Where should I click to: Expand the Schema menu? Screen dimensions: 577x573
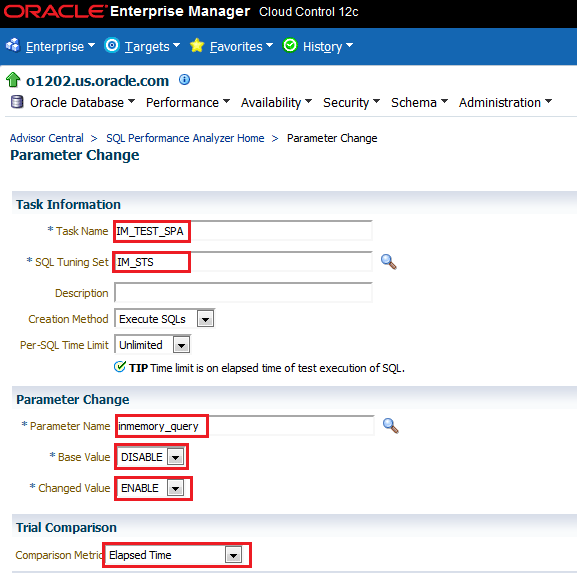click(x=420, y=102)
